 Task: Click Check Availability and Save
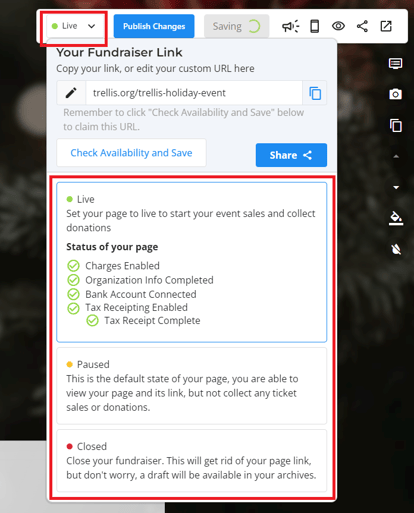[x=131, y=153]
